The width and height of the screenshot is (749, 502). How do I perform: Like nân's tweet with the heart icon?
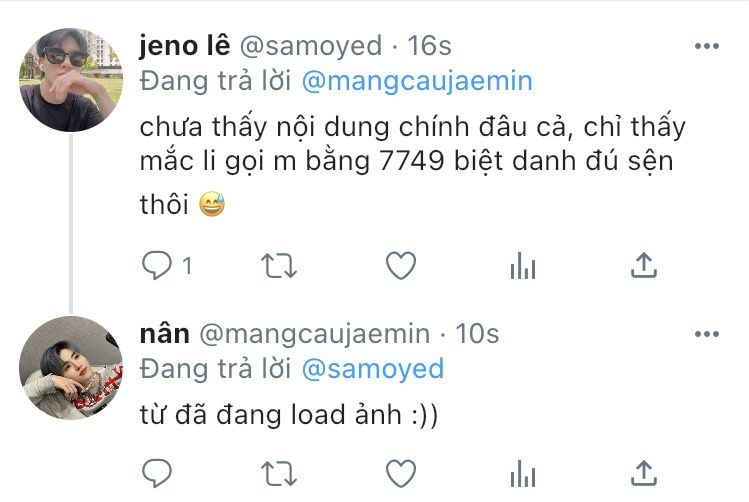[x=401, y=473]
